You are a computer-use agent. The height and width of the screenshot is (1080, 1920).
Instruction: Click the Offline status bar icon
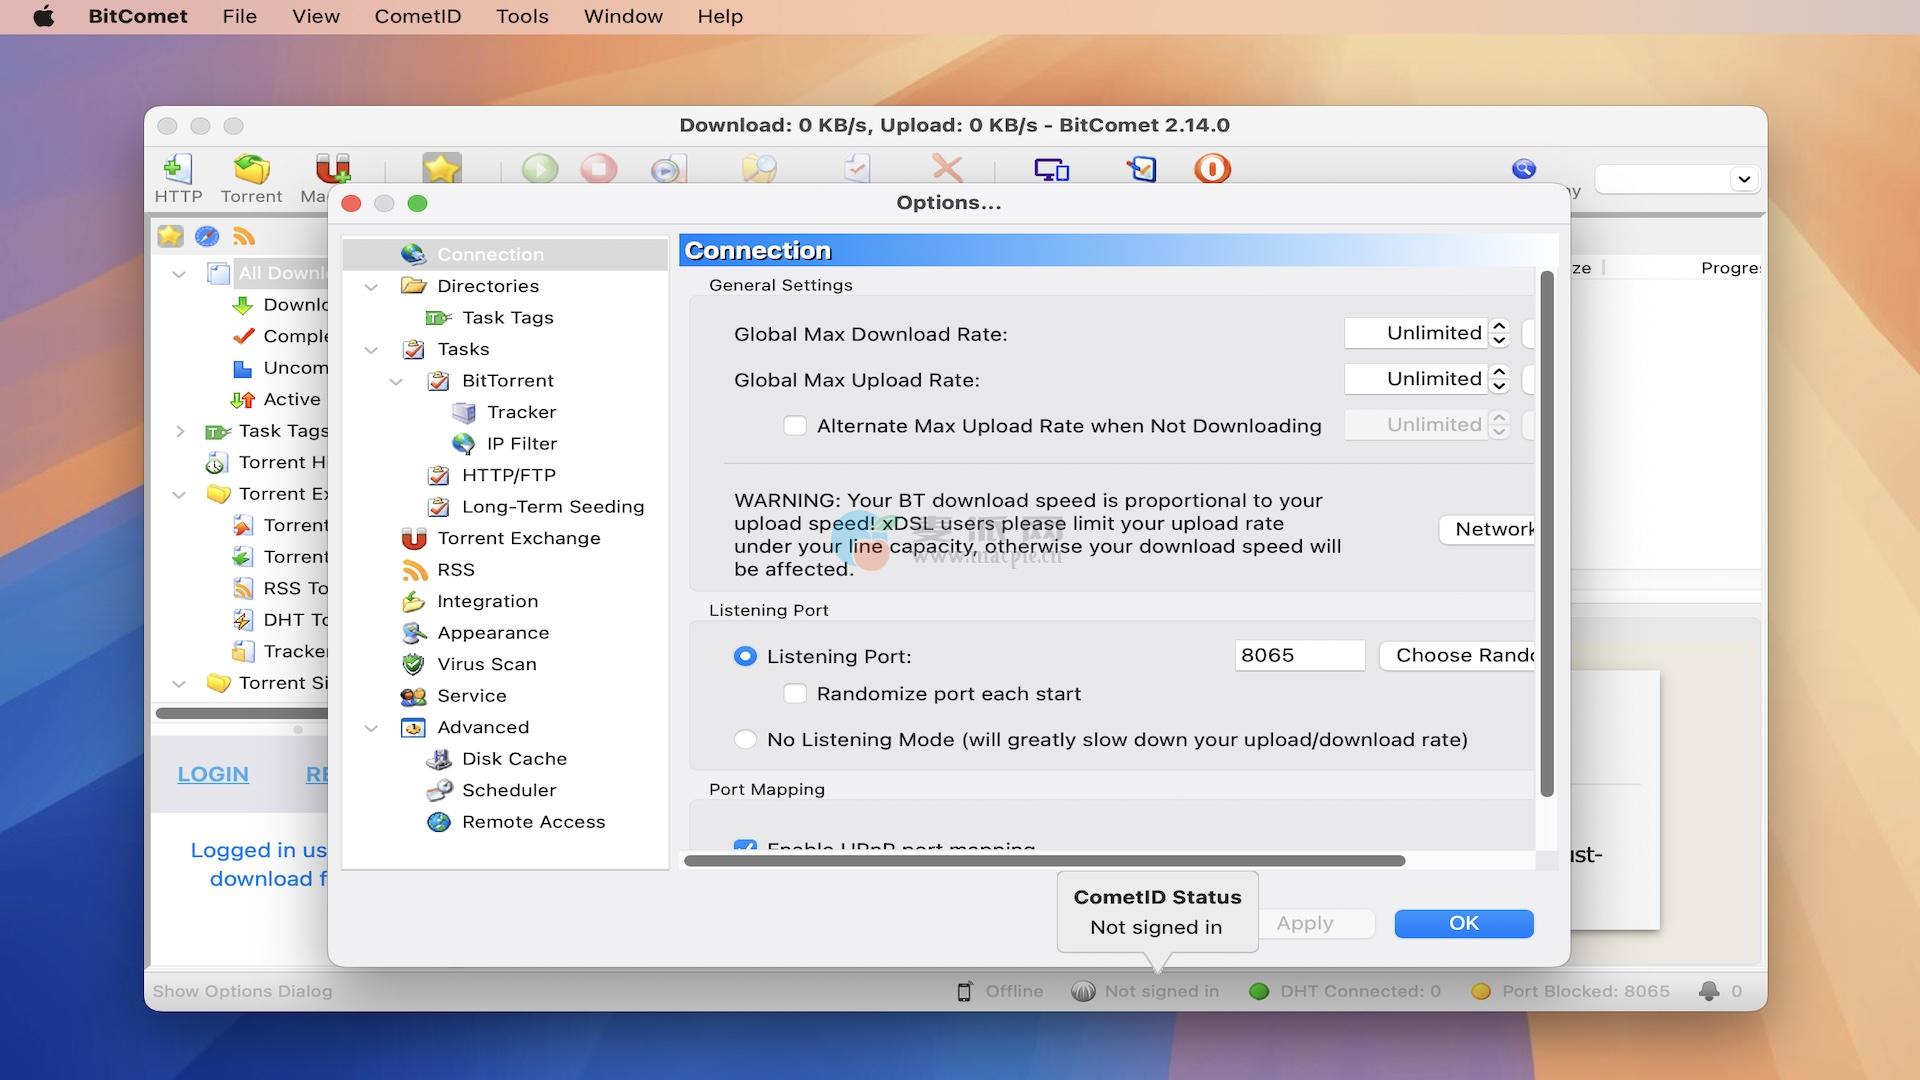[x=964, y=991]
